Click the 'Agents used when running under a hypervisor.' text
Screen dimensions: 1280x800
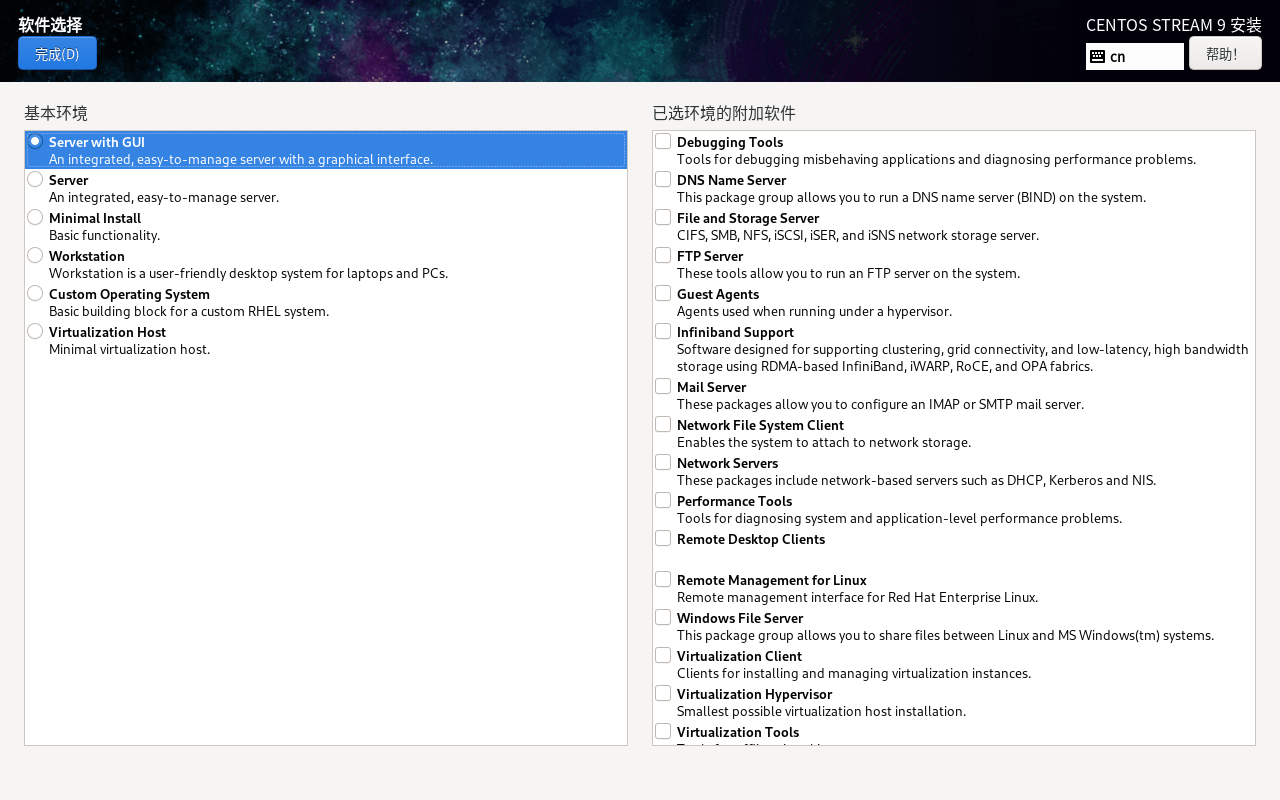click(x=814, y=312)
